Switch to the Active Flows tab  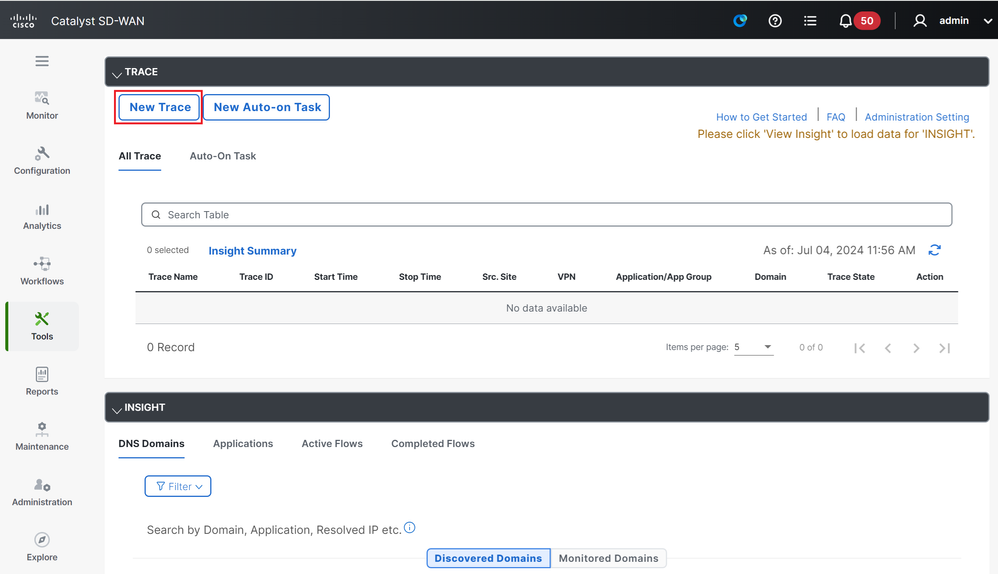(332, 444)
